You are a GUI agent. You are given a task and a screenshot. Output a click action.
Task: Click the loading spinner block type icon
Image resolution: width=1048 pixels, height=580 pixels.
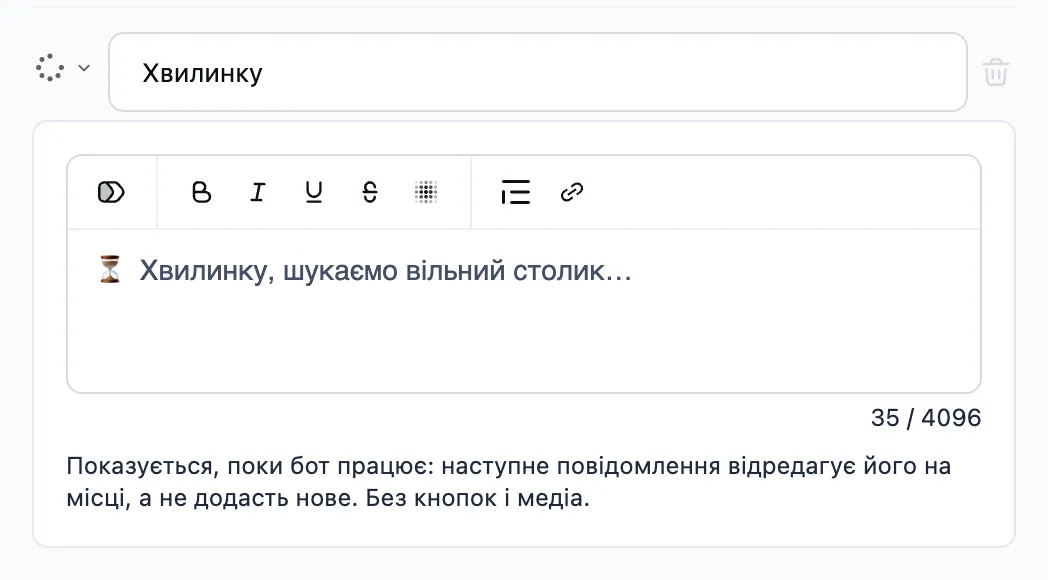50,68
